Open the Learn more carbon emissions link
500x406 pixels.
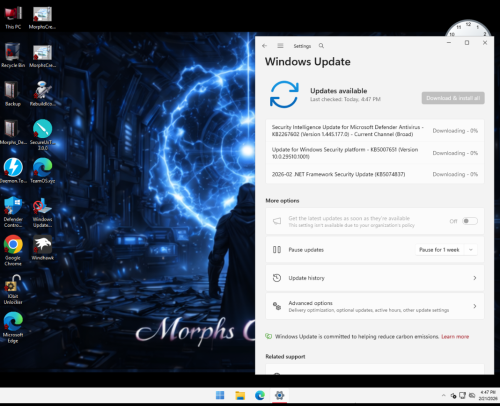[455, 337]
